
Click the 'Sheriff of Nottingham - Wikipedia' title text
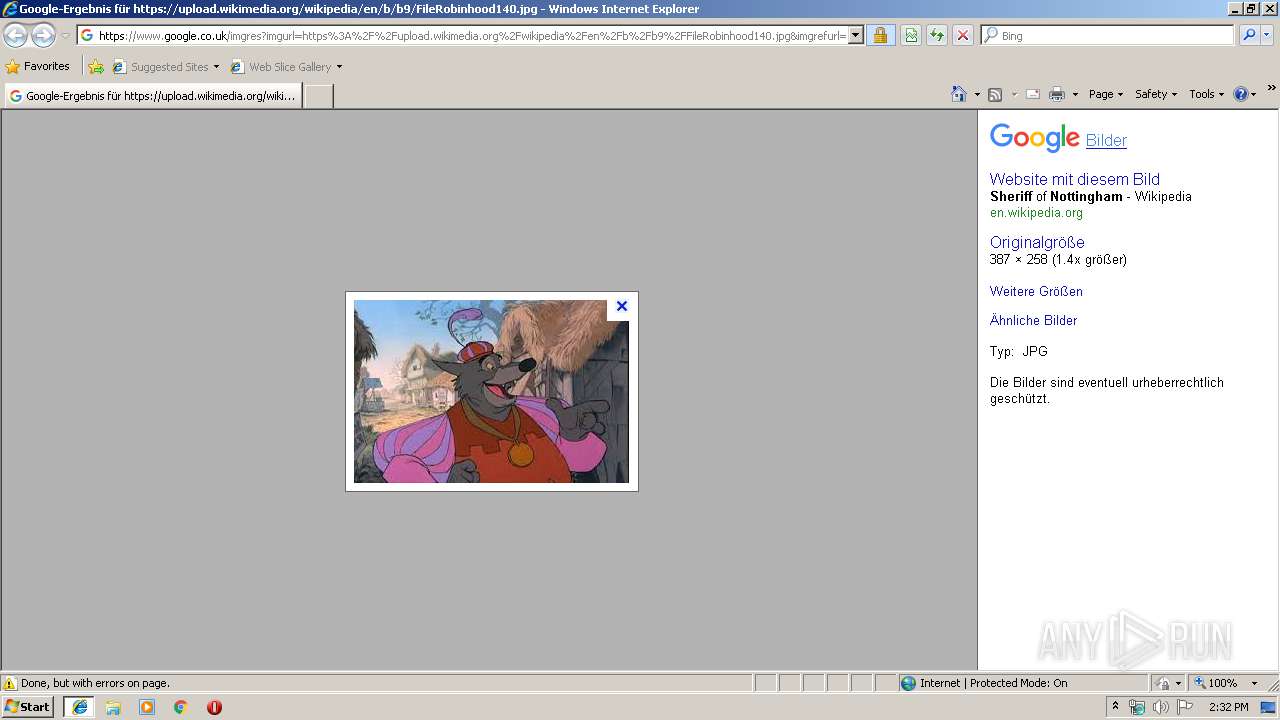[1090, 197]
